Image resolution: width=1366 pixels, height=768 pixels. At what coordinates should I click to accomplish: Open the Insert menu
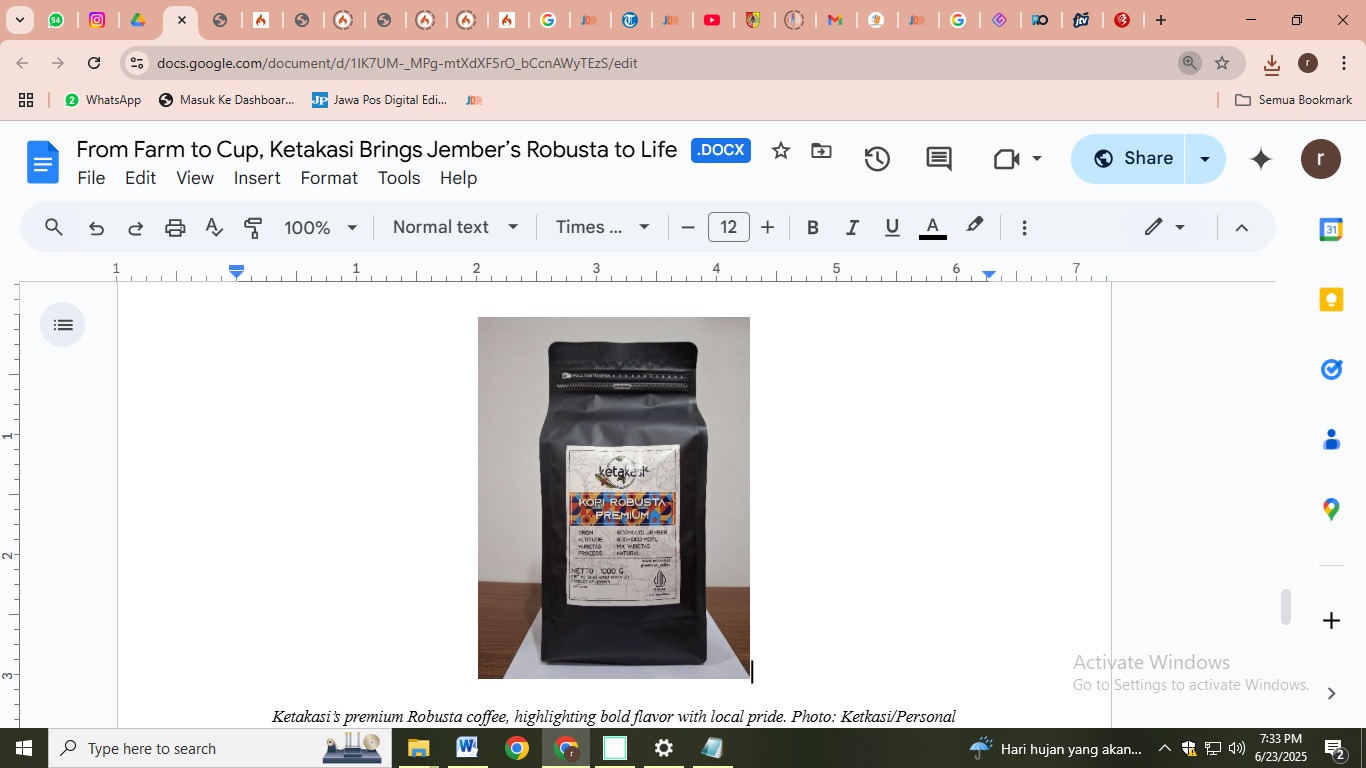point(257,178)
